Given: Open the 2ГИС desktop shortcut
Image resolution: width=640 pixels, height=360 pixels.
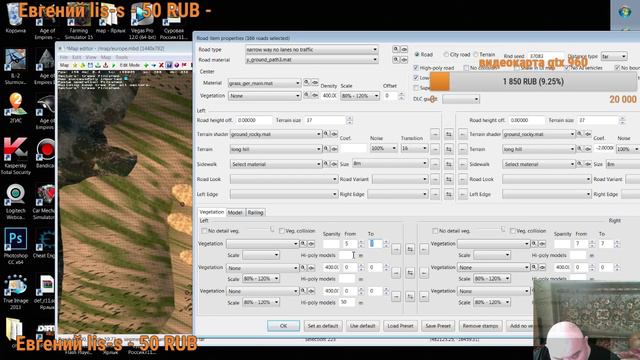Looking at the screenshot, I should click(x=16, y=108).
